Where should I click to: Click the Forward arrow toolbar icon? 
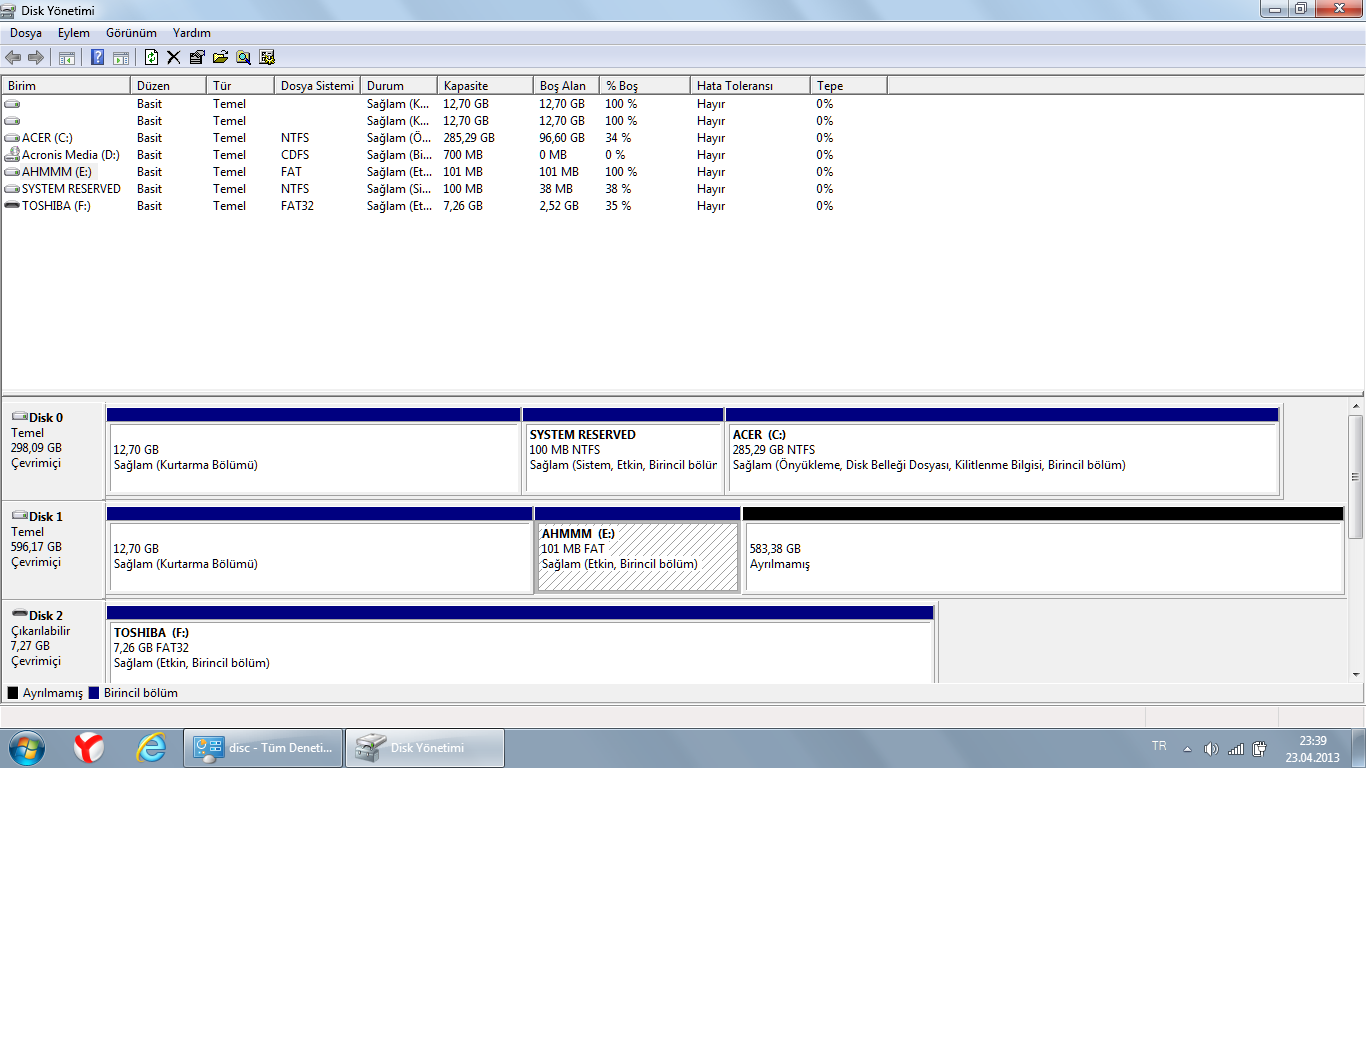point(36,57)
